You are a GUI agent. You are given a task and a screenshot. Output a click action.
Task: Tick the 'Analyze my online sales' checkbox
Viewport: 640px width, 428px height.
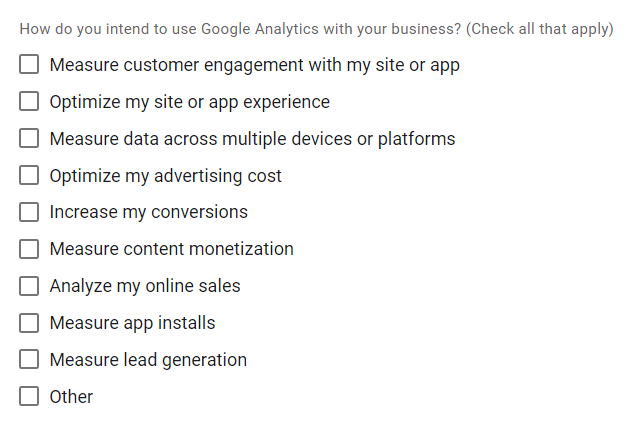point(30,286)
